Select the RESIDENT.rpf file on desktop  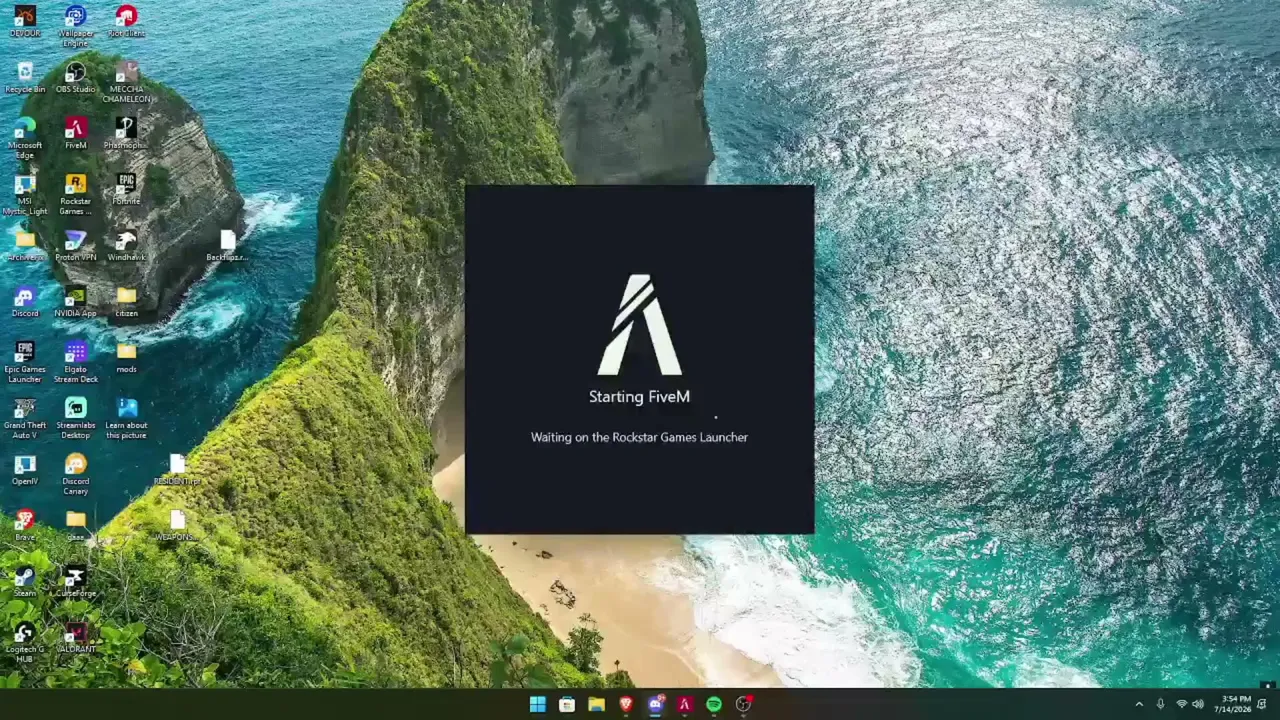point(177,469)
